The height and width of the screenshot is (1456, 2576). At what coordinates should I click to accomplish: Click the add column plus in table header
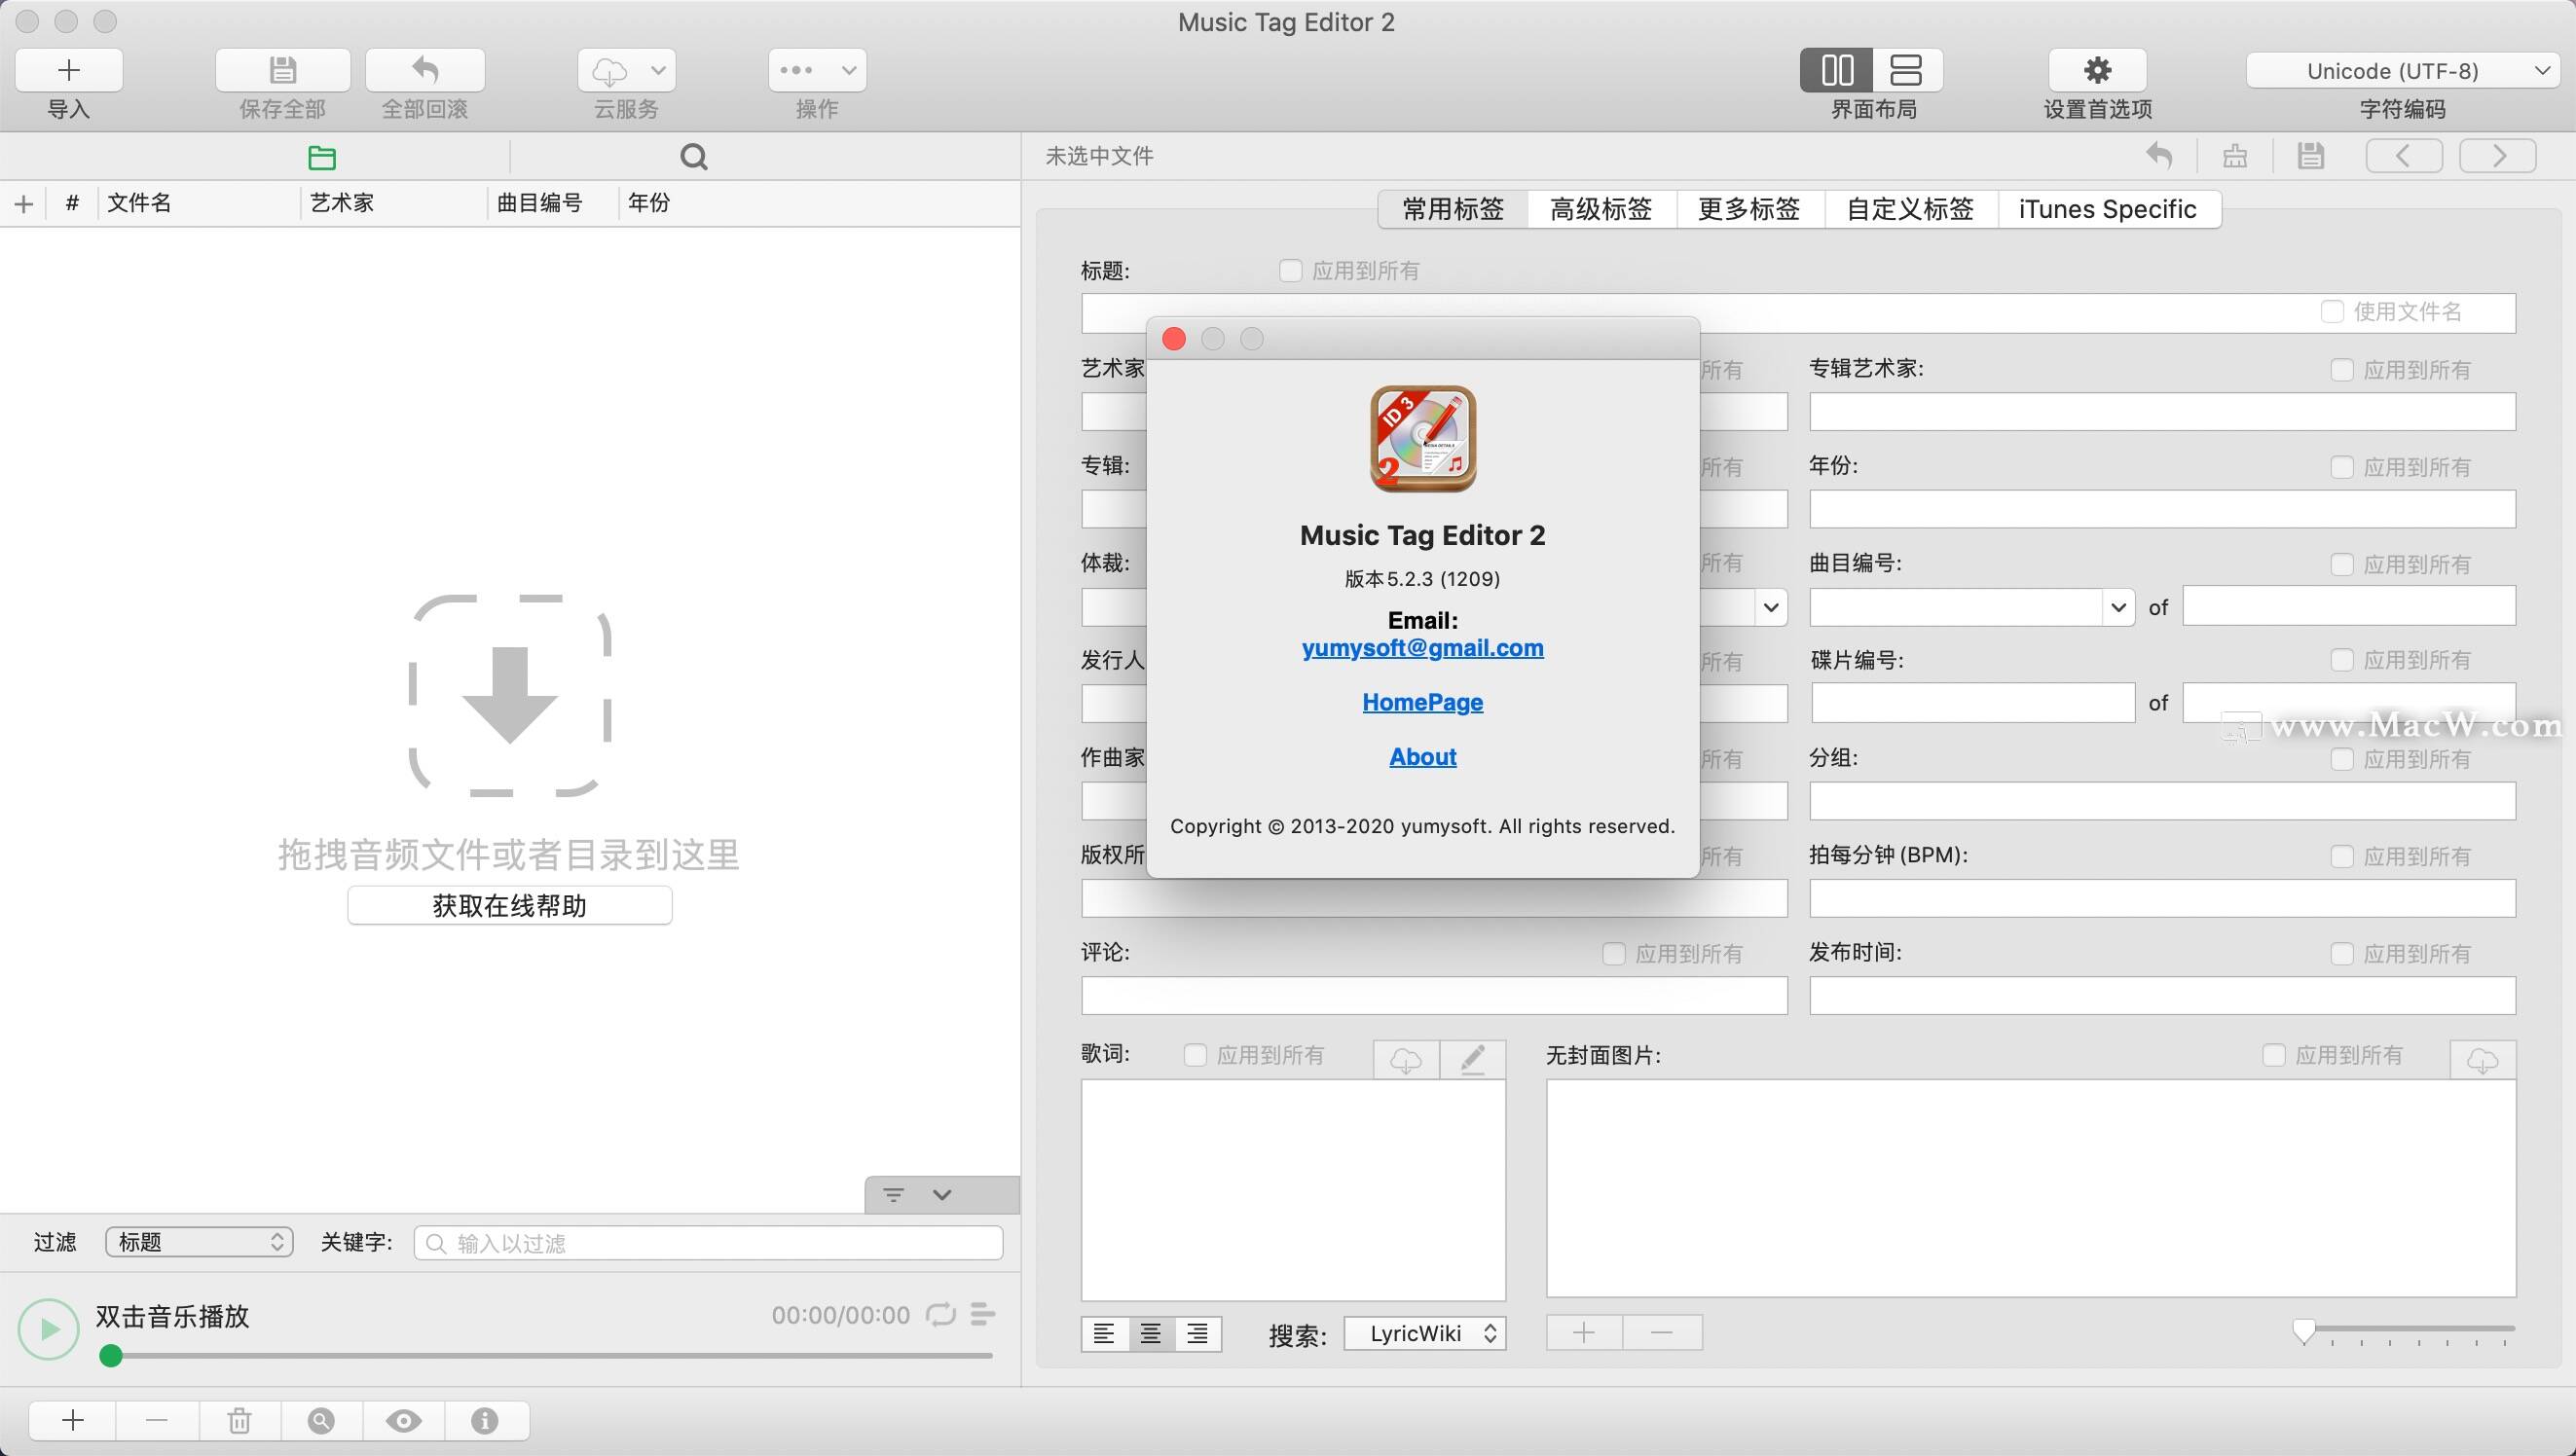(x=24, y=204)
